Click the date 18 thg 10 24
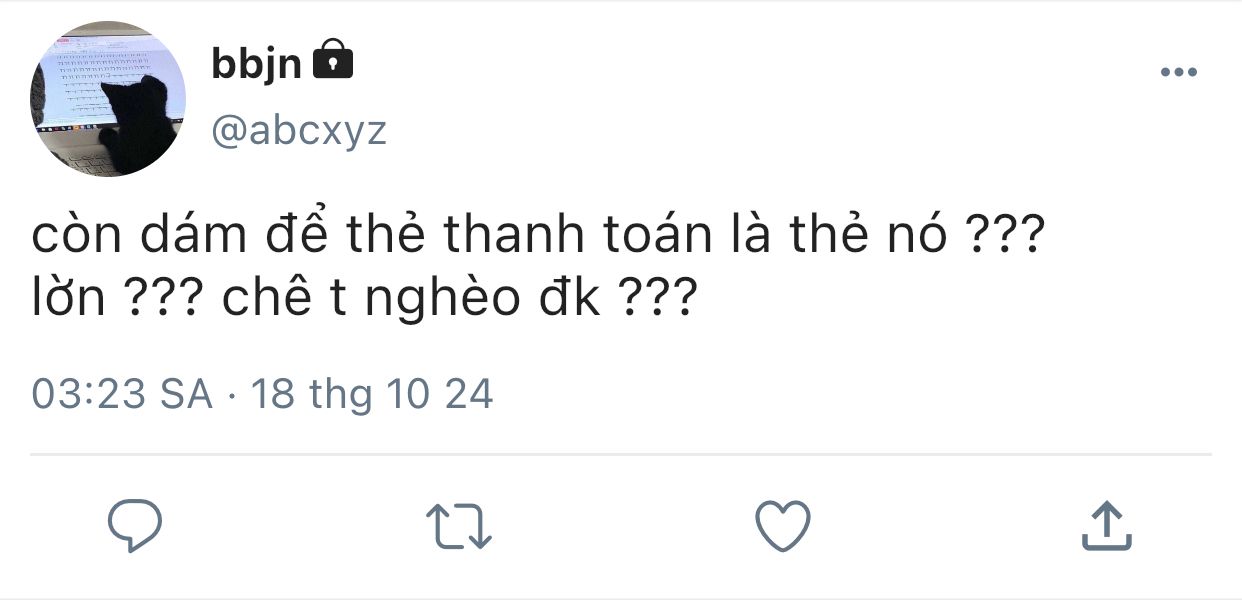 [x=371, y=395]
